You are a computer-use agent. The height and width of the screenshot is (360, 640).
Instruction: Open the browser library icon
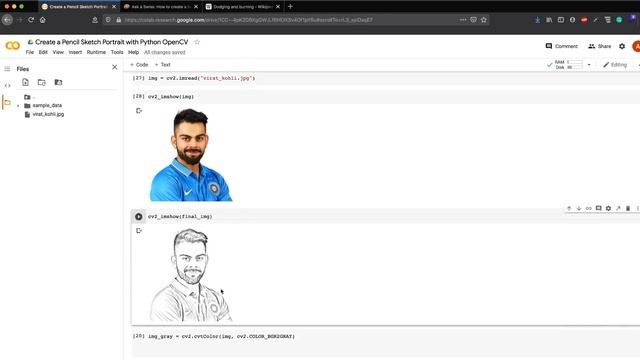[x=549, y=20]
